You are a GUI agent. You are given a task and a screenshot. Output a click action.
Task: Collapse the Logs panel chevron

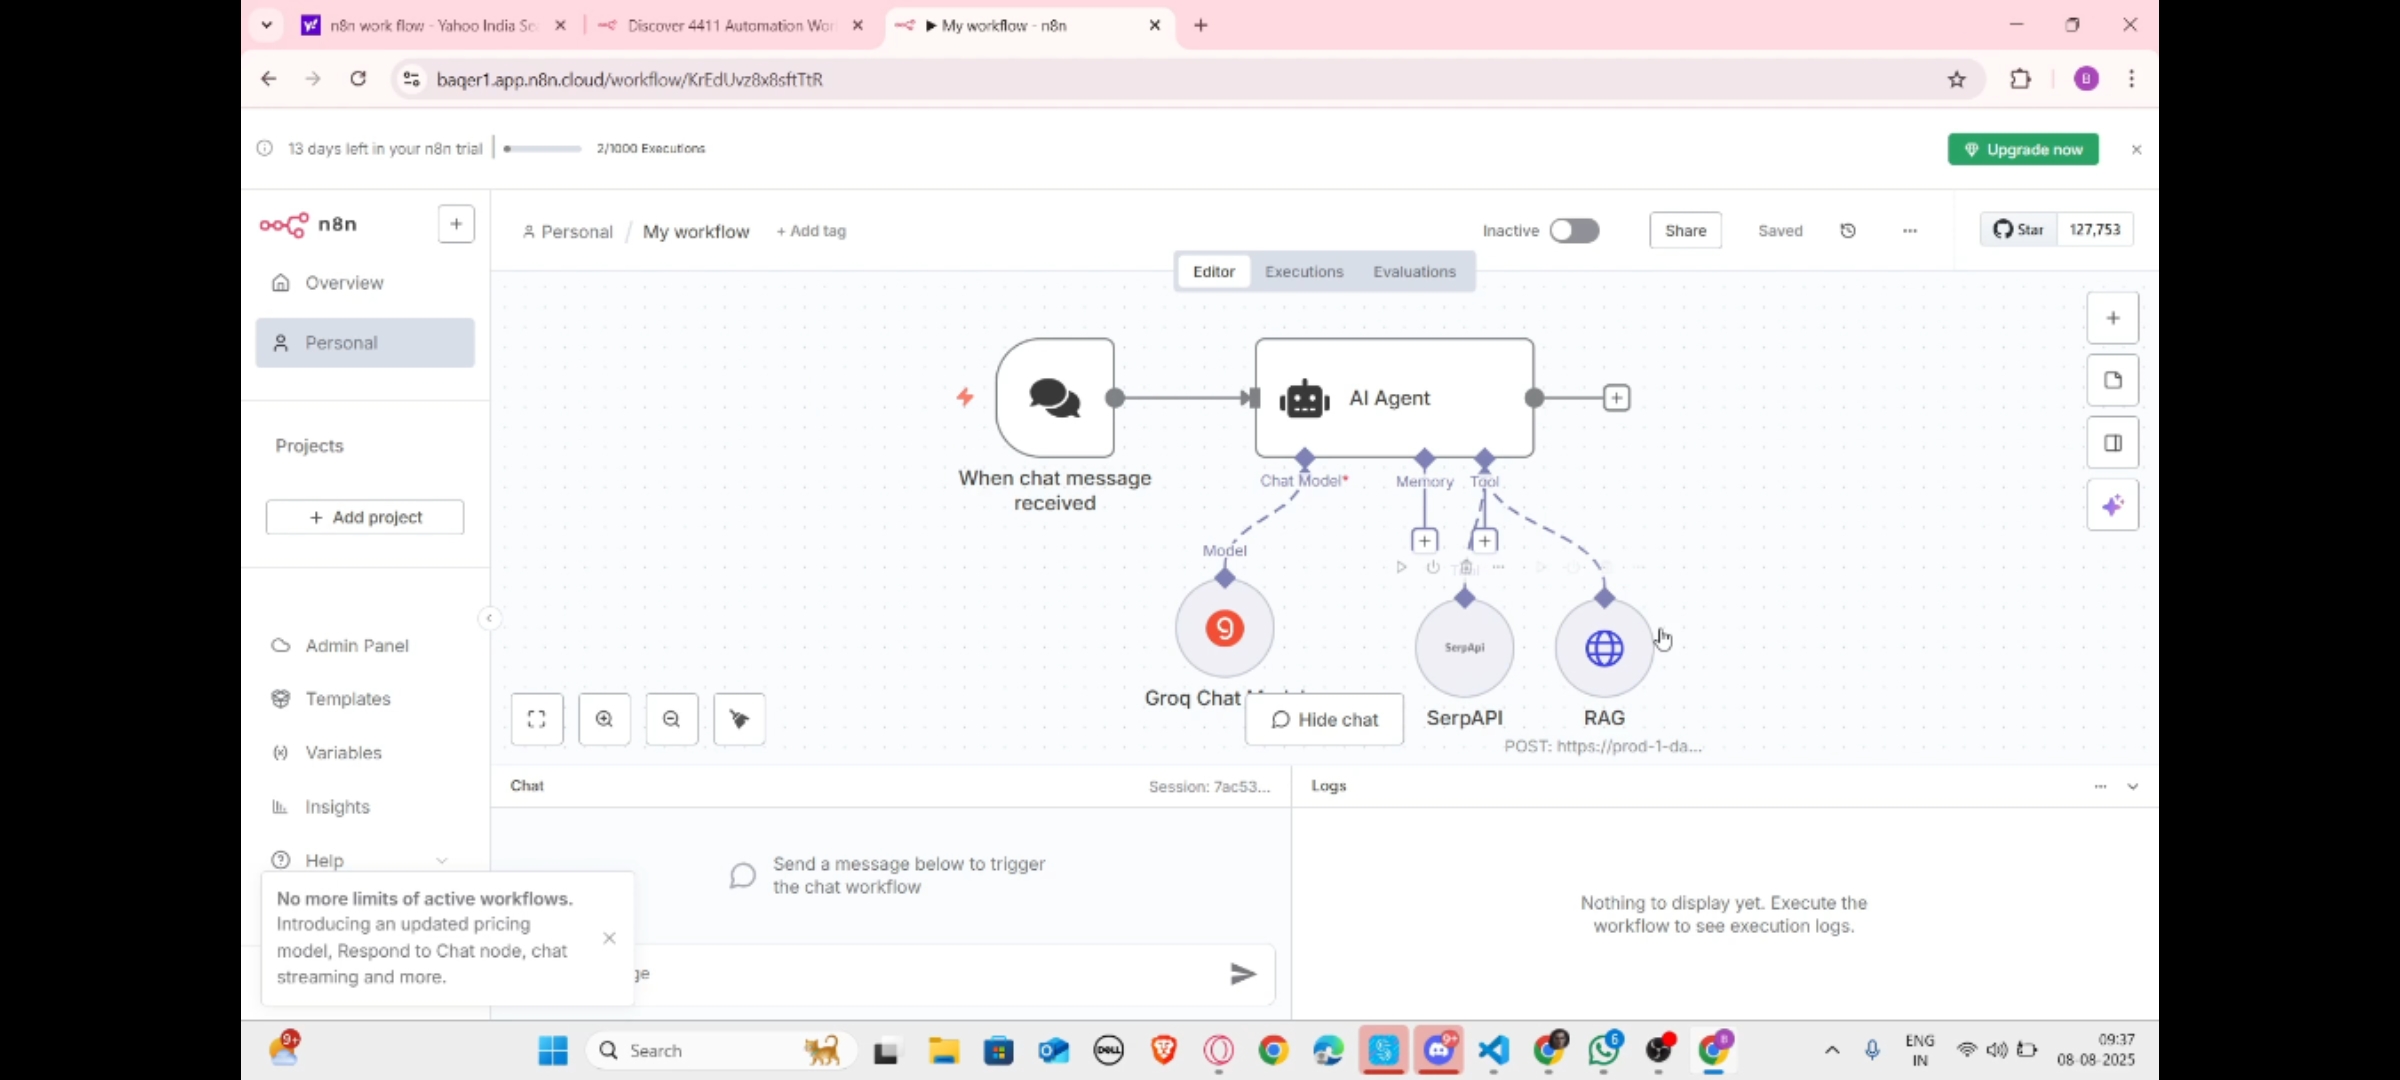point(2132,786)
